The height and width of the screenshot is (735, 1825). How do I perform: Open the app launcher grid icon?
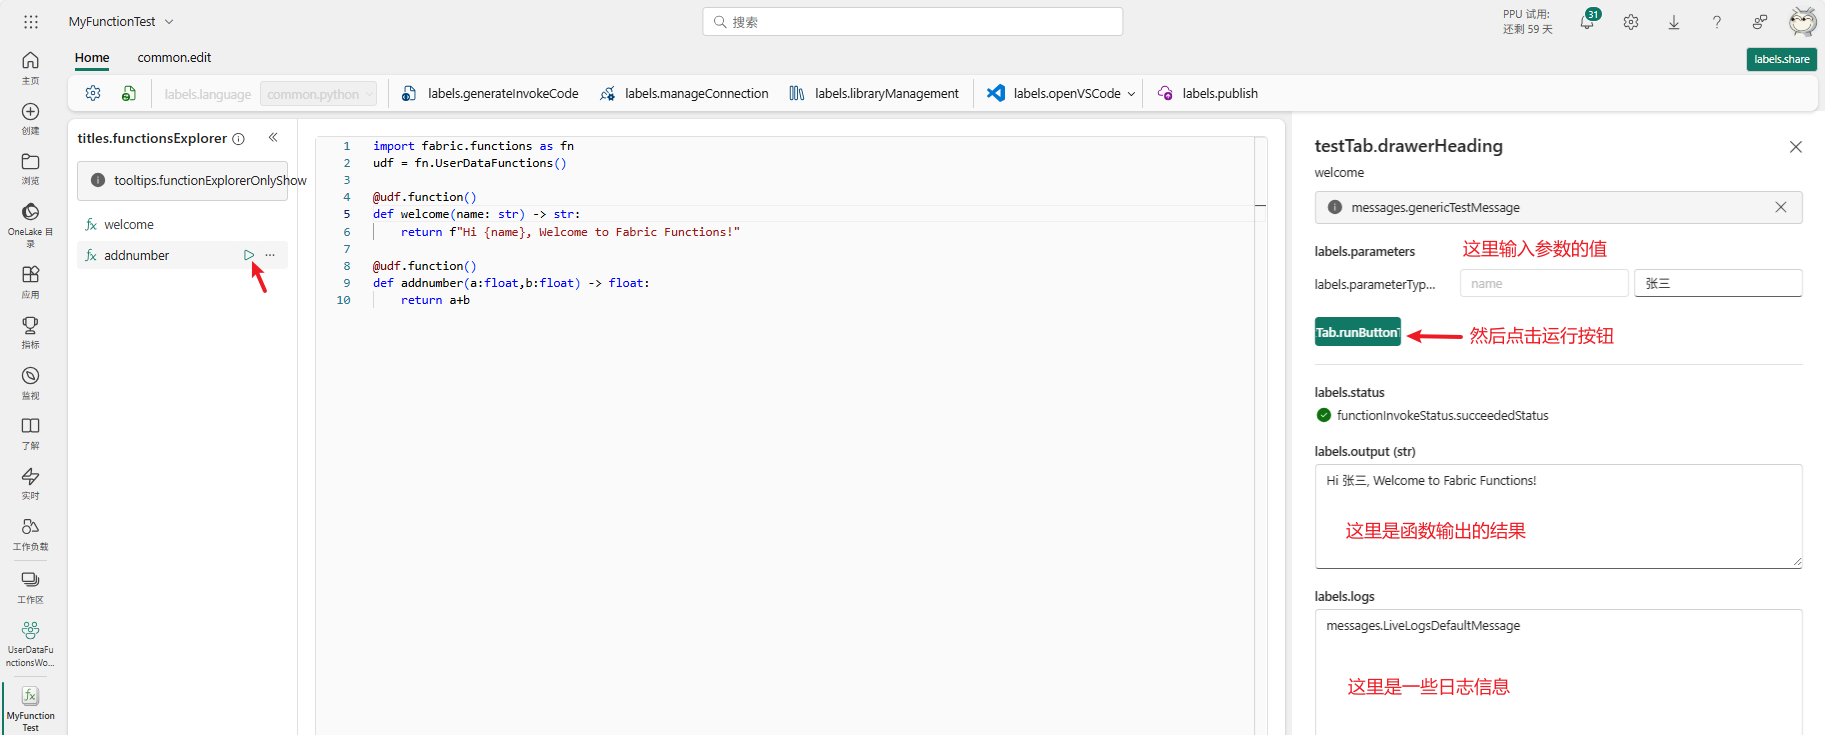[x=31, y=21]
